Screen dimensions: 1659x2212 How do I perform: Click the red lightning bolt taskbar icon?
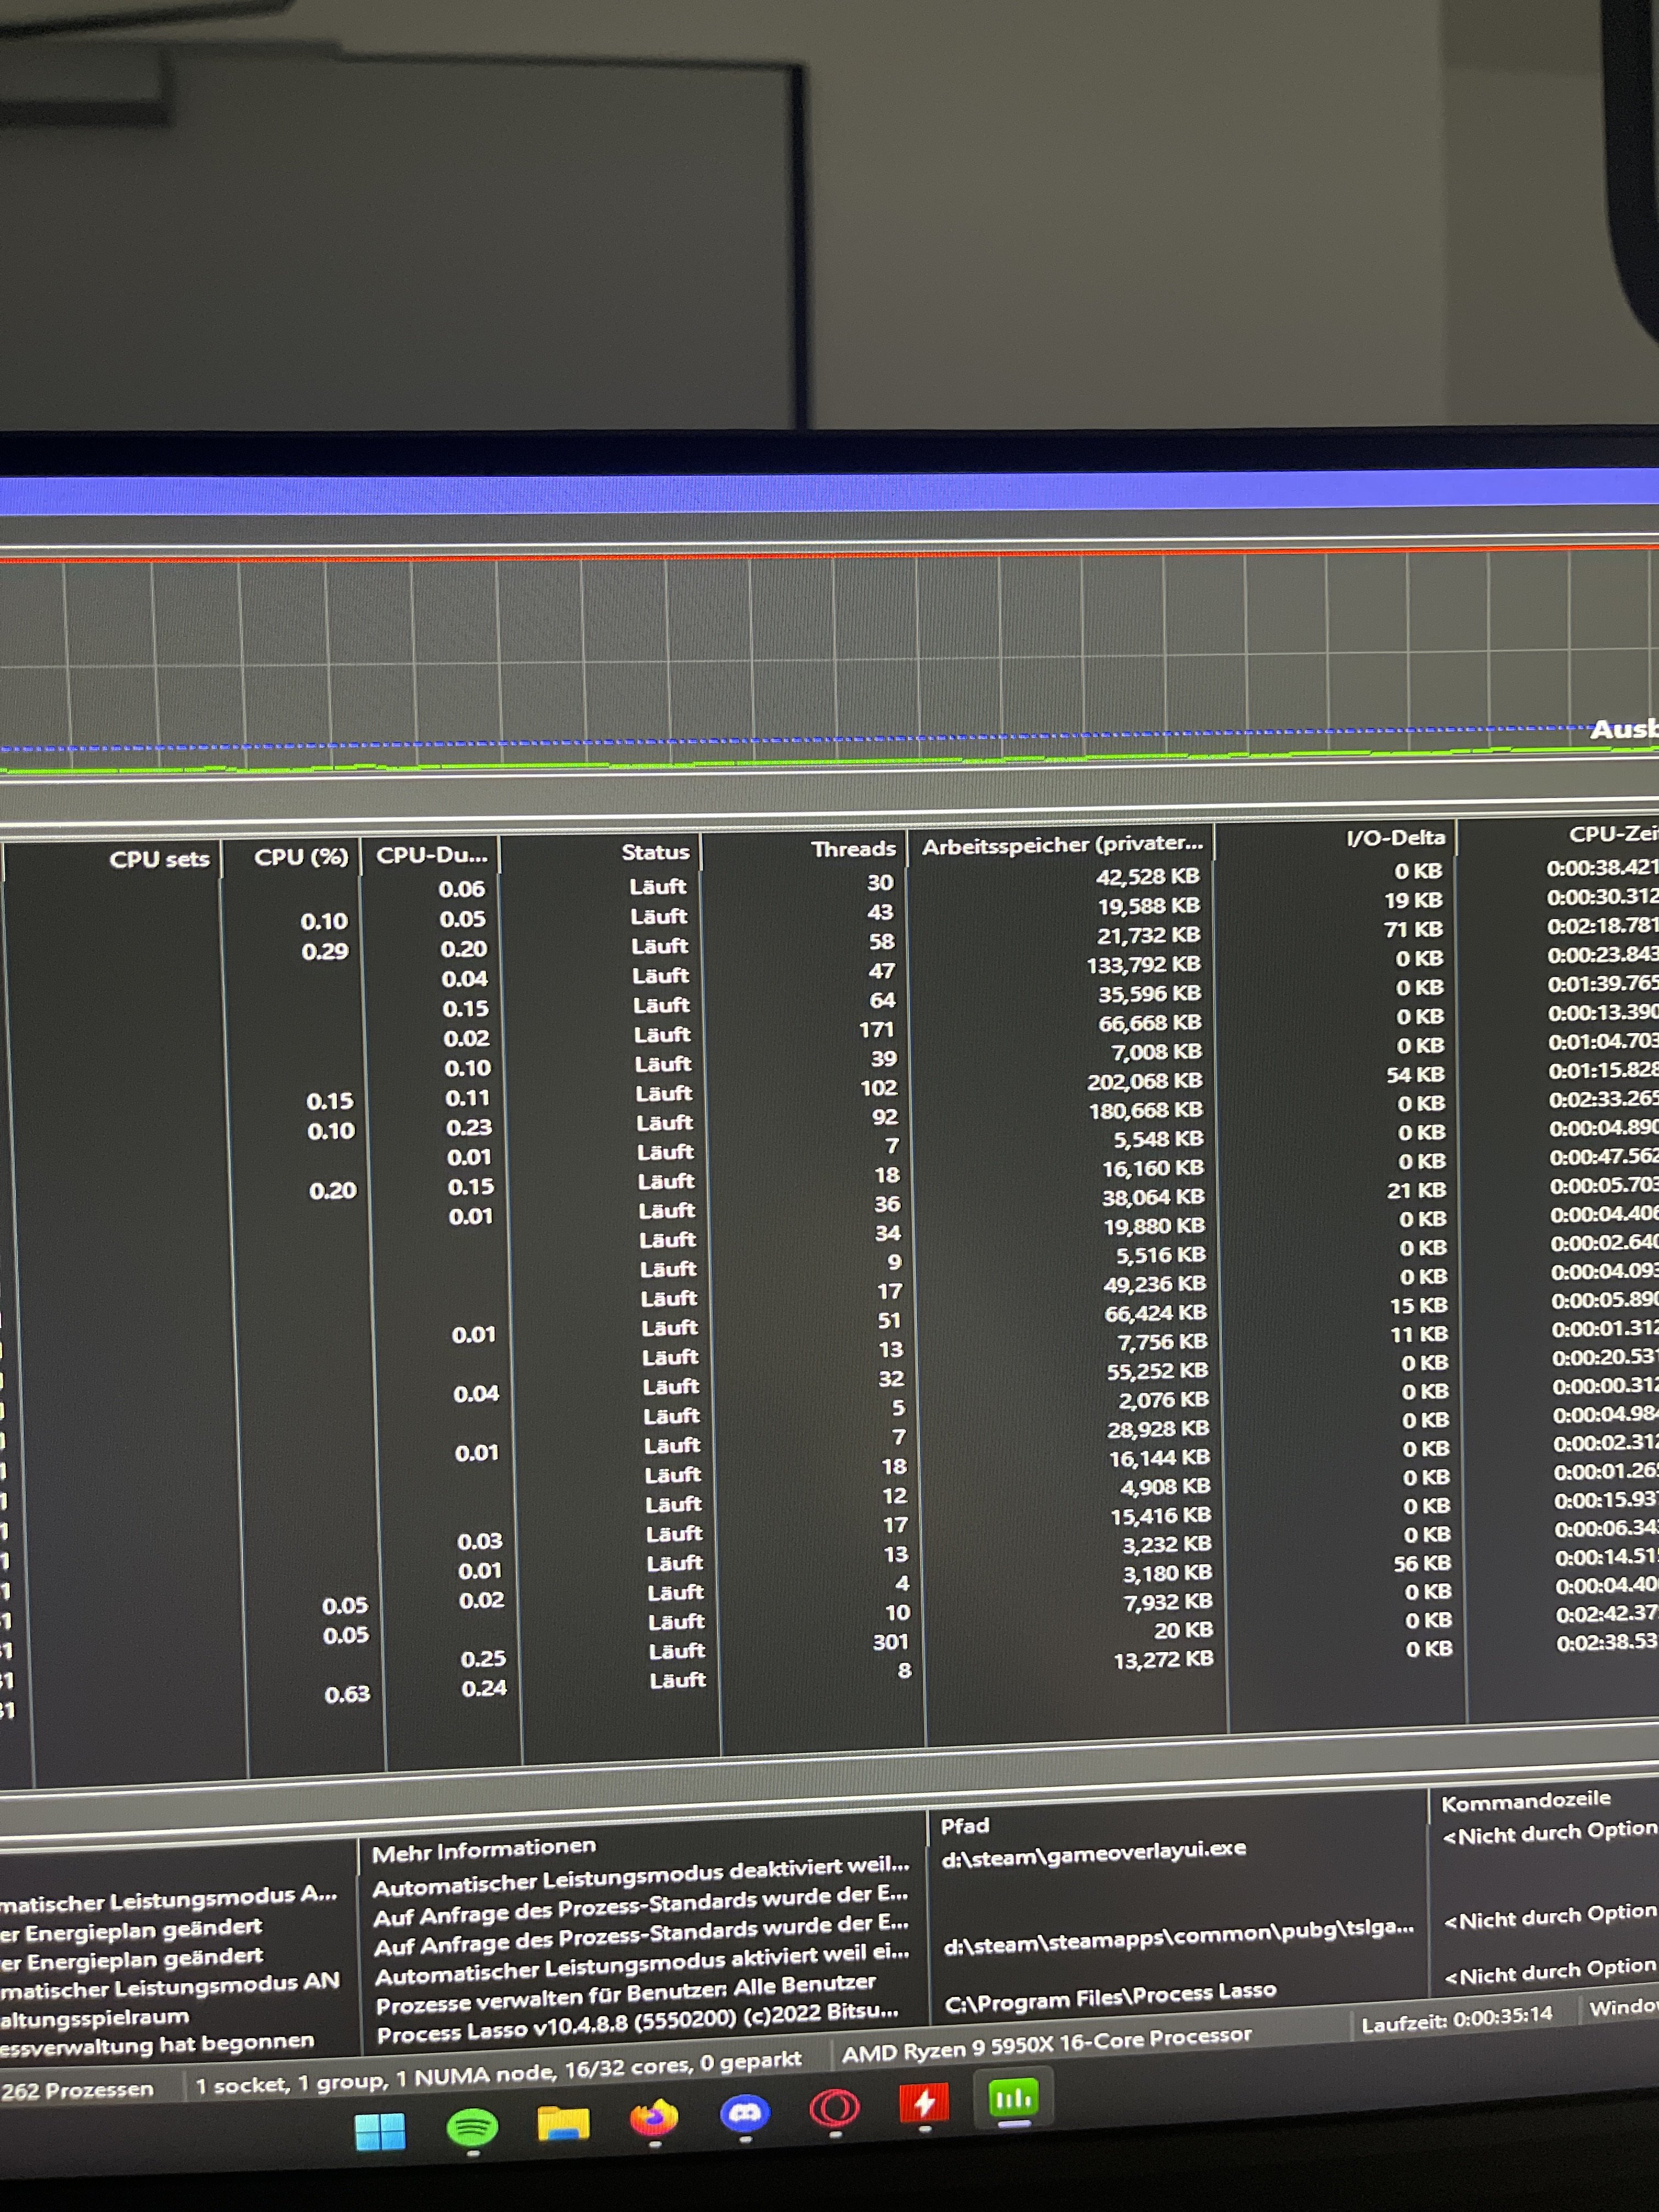point(924,2103)
